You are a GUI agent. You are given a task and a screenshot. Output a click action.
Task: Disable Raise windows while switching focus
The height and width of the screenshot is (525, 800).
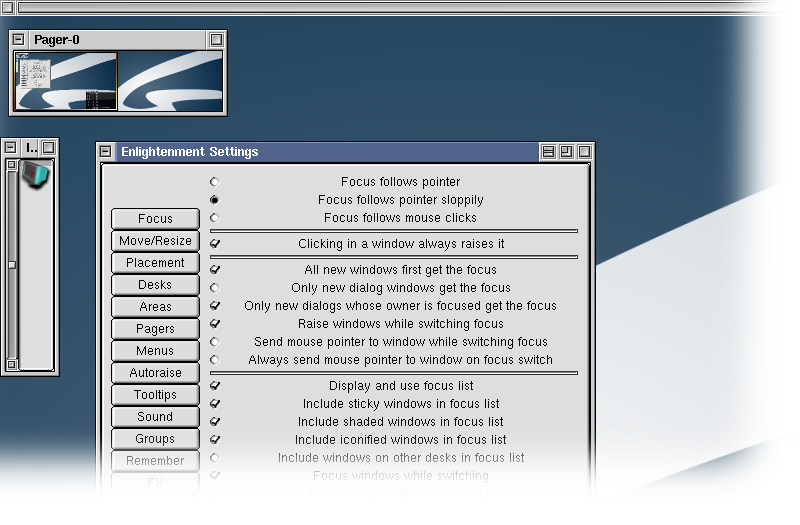click(215, 323)
